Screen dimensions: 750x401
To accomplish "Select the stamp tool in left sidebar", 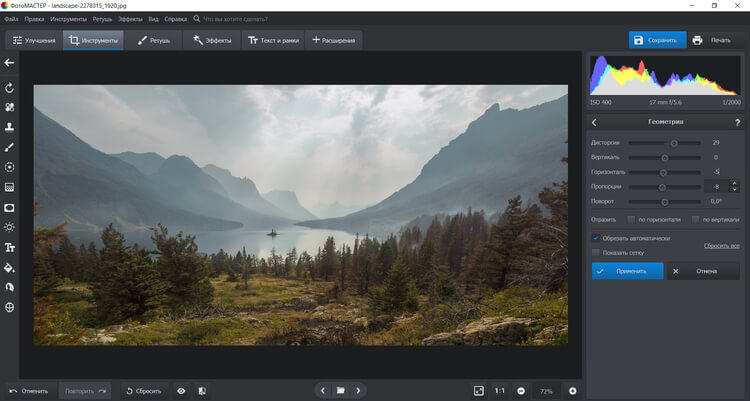I will click(x=9, y=127).
